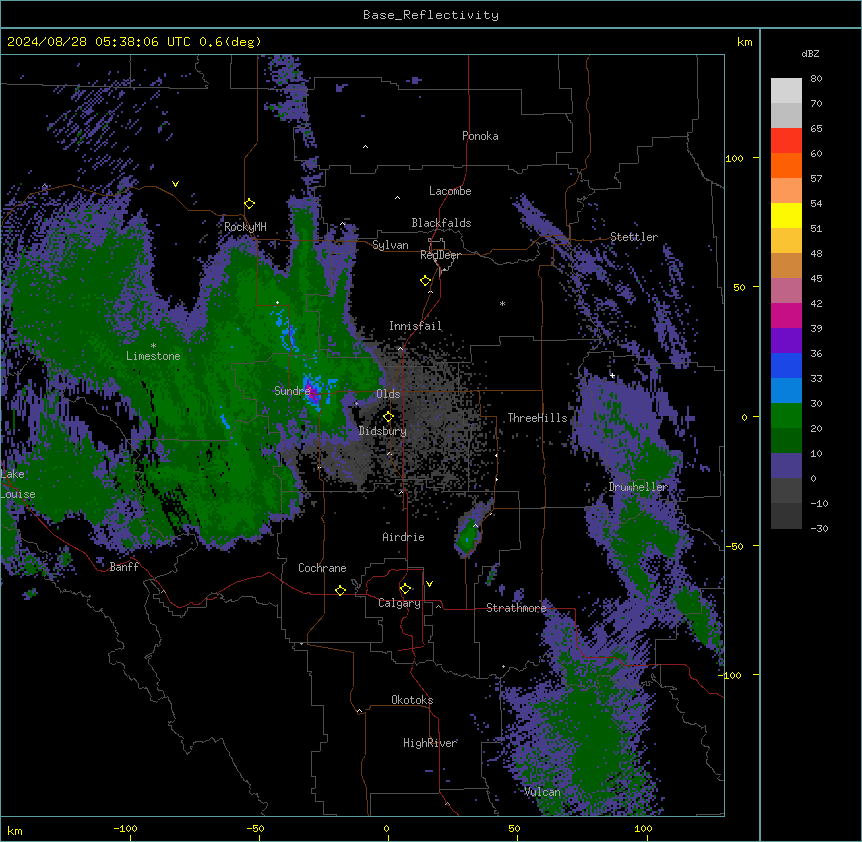Click the Airdrie label
Viewport: 862px width, 842px height.
403,537
